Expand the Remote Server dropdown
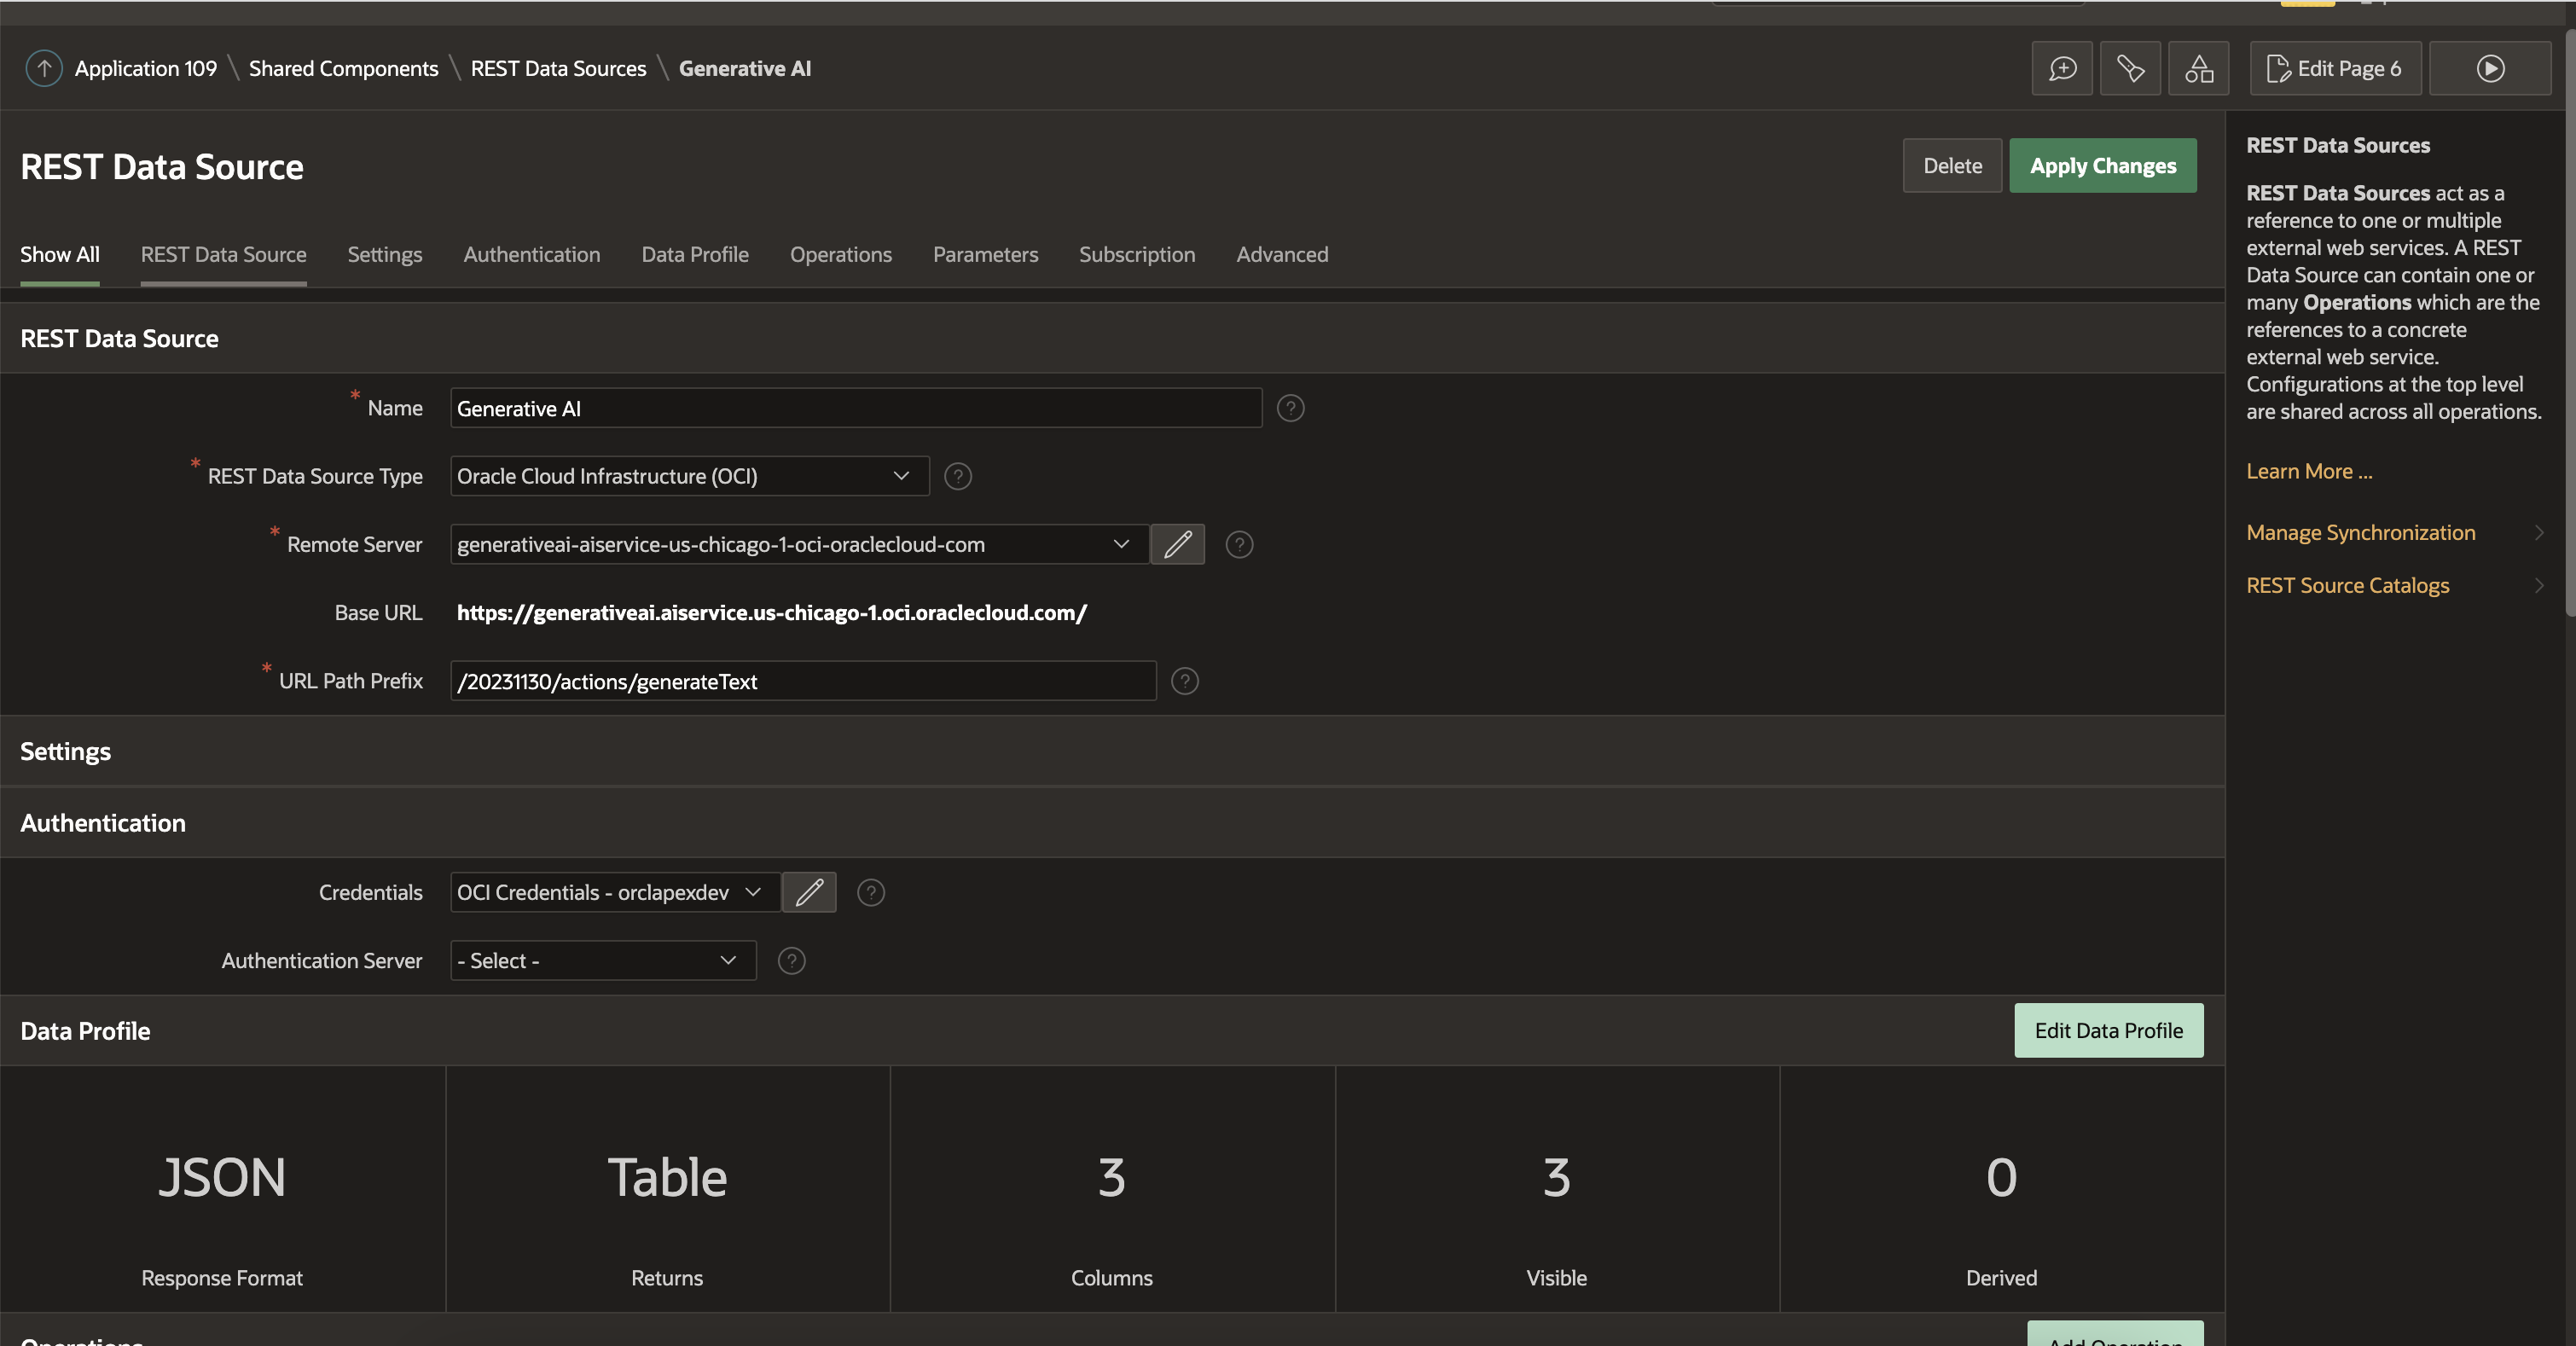 pos(798,544)
